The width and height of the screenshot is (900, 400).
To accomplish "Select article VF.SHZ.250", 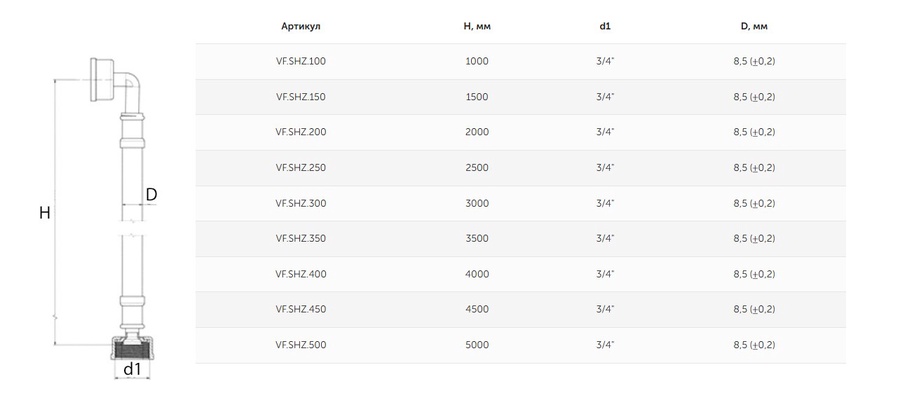I will pos(301,168).
